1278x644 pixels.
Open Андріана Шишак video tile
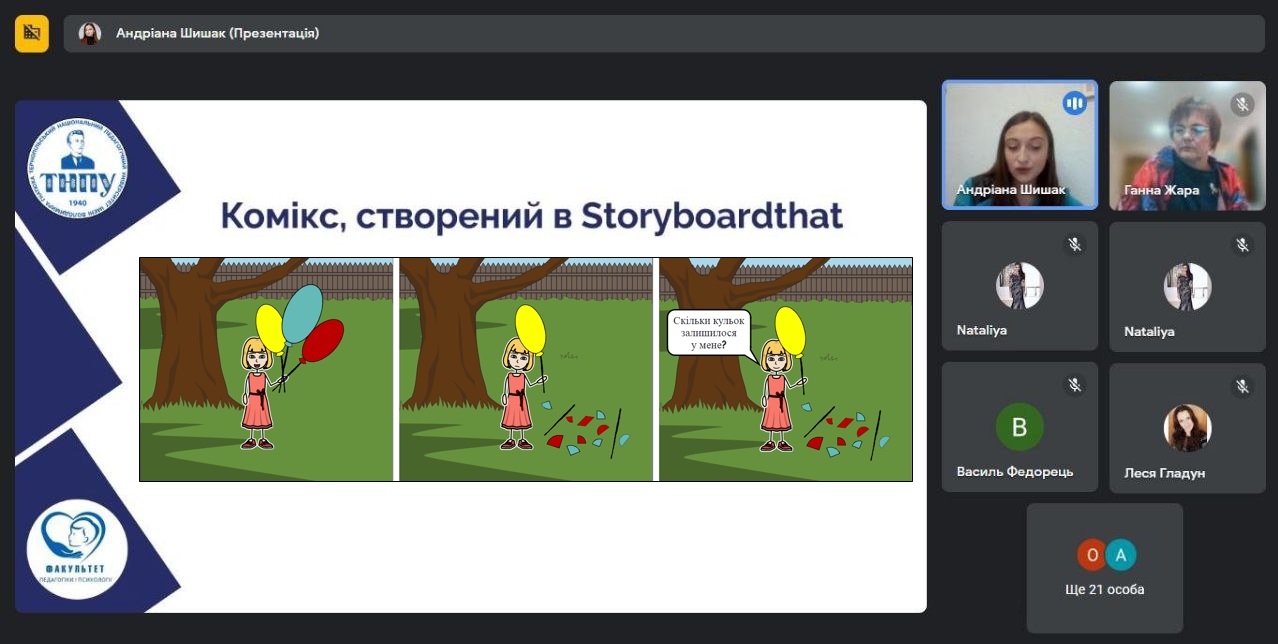(x=1019, y=145)
